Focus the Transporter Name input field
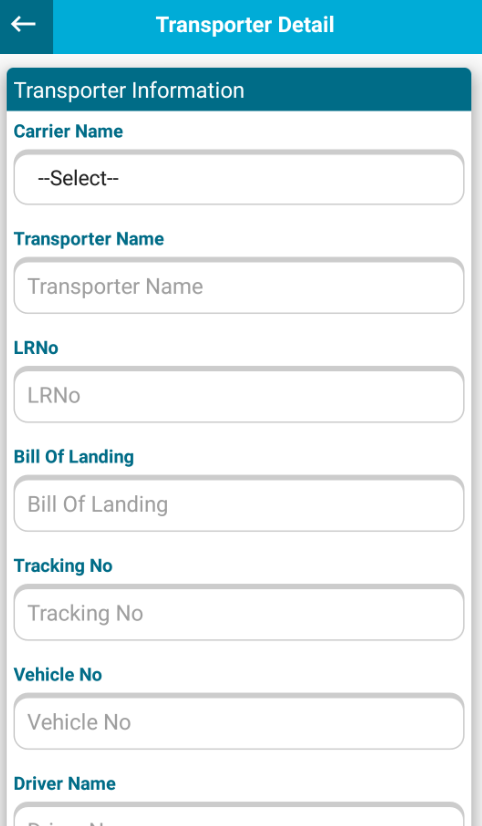Screen dimensions: 482x826 tap(239, 286)
